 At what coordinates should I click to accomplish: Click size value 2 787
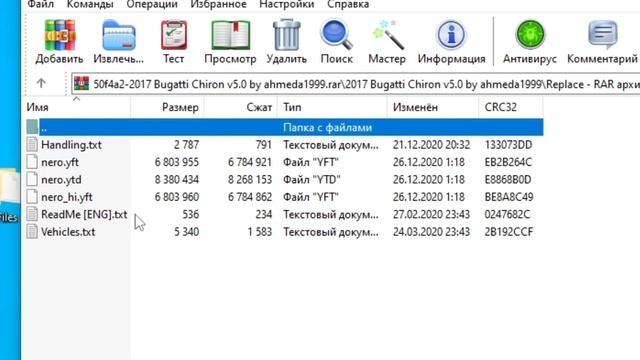click(187, 145)
